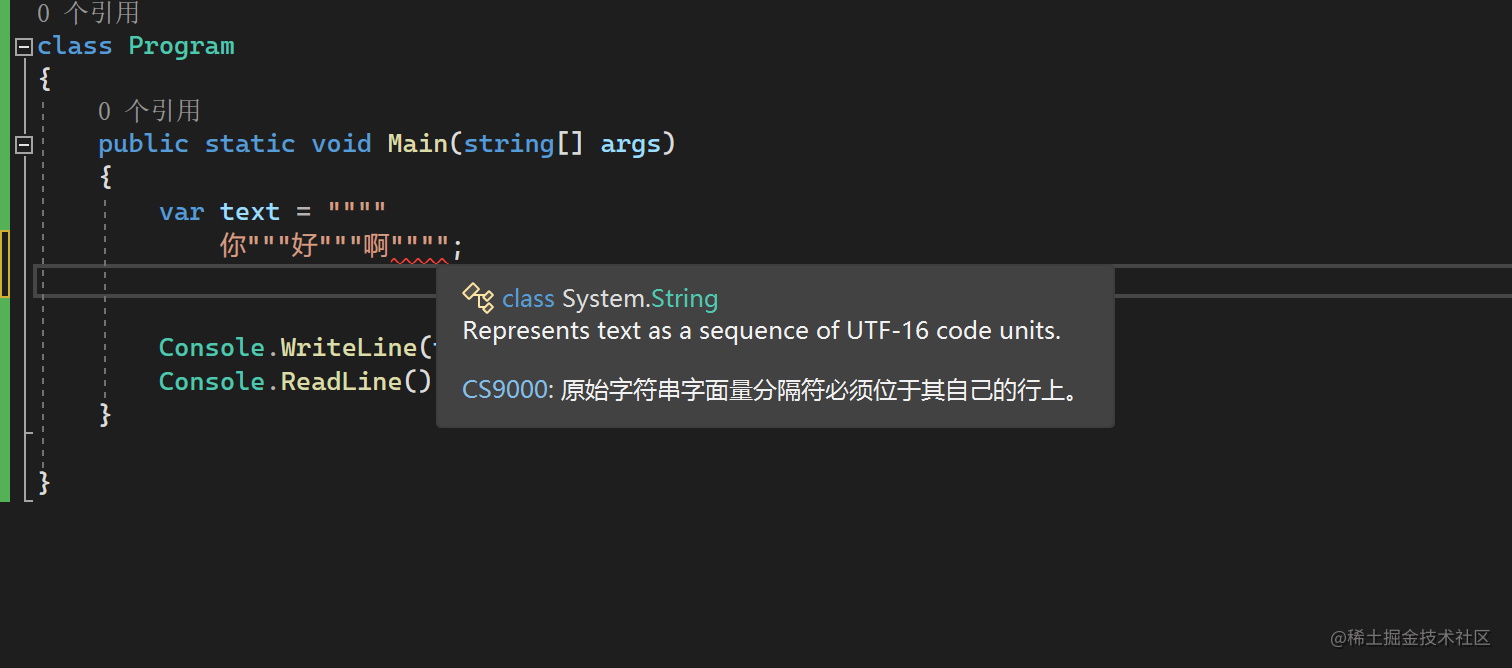Click the class icon in the tooltip
Image resolution: width=1512 pixels, height=668 pixels.
pos(478,298)
